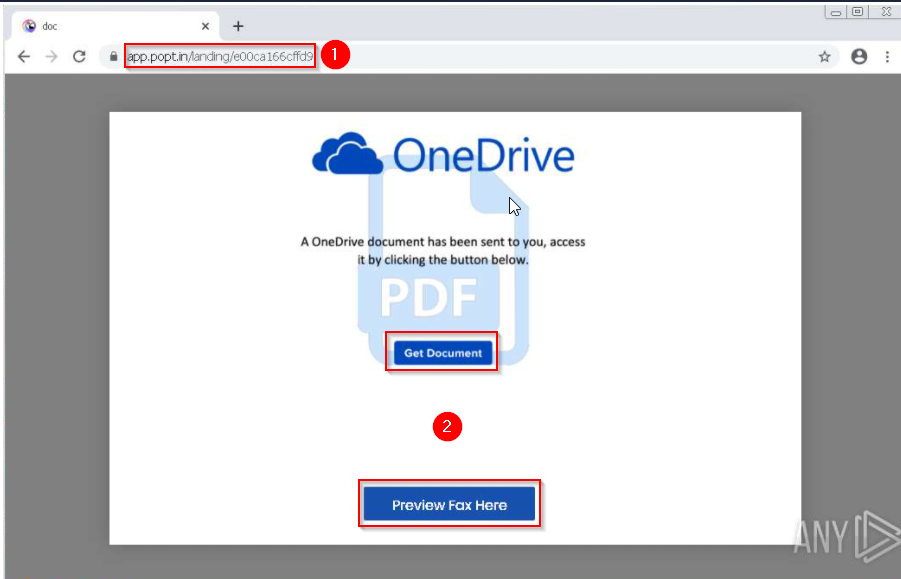Click the OneDrive logo
This screenshot has width=901, height=579.
click(x=443, y=154)
